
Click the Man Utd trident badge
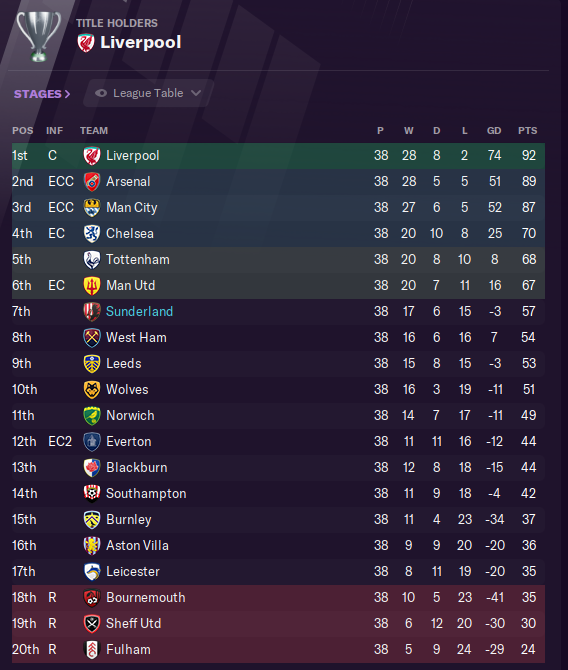click(x=92, y=286)
